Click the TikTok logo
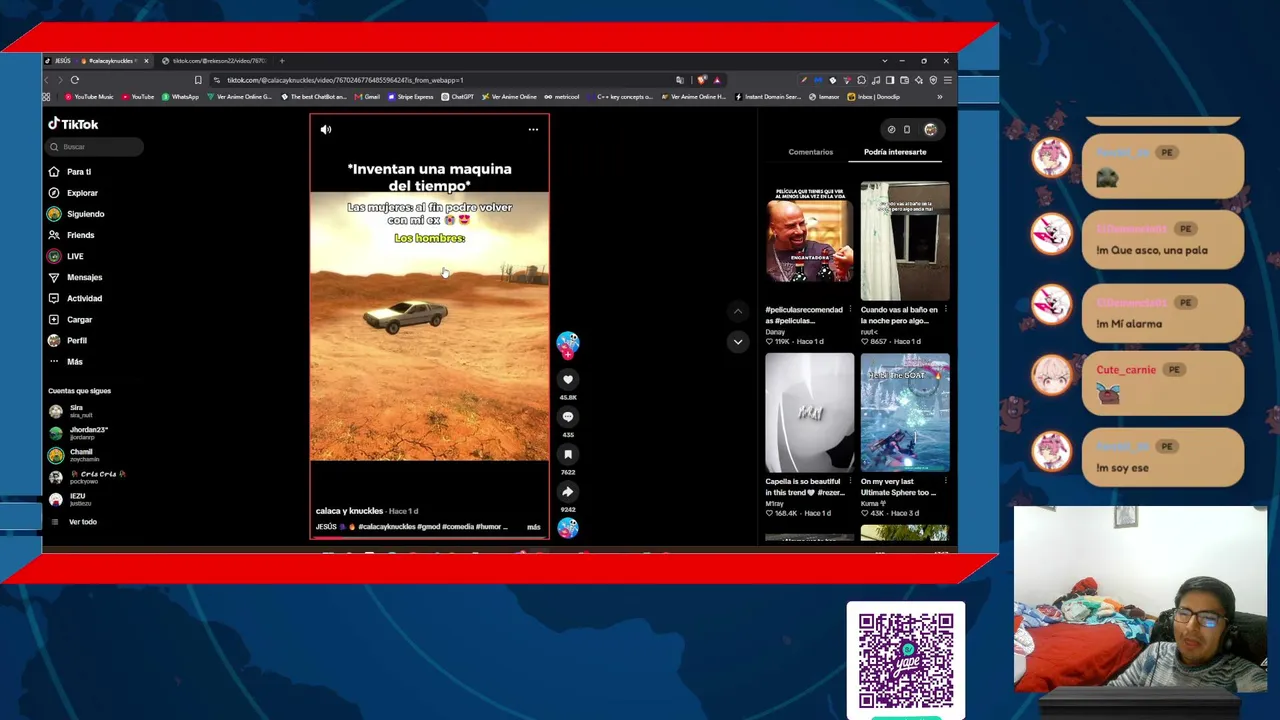The height and width of the screenshot is (720, 1280). click(73, 124)
